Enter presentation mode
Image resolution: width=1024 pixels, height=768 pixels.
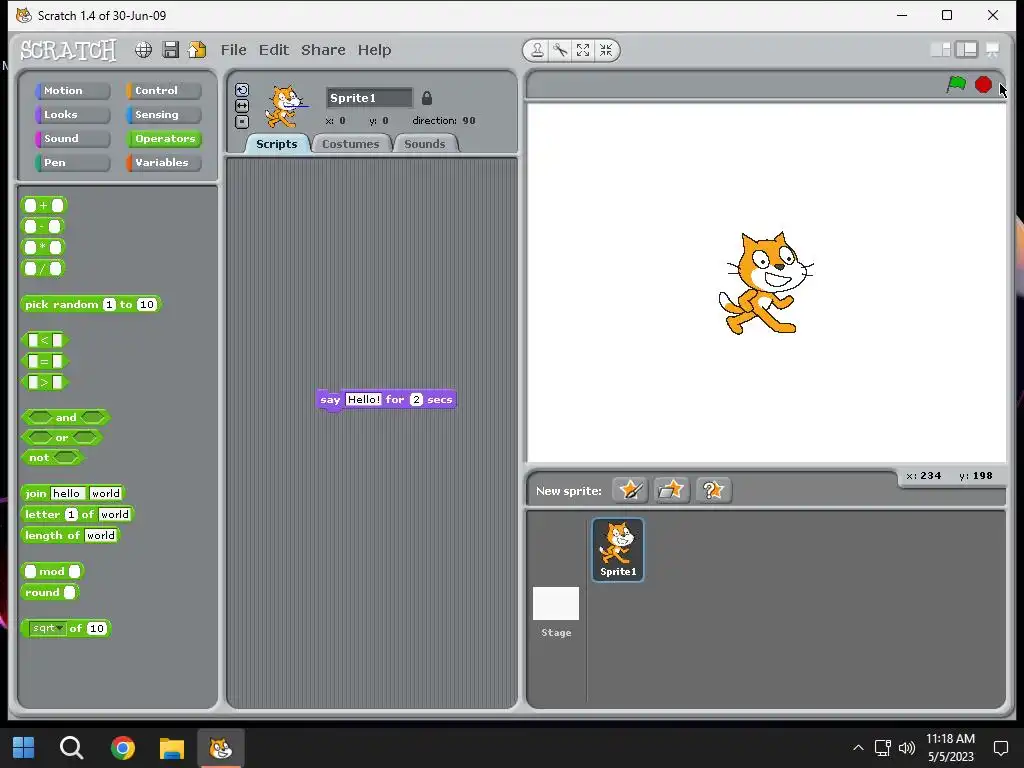pos(992,50)
